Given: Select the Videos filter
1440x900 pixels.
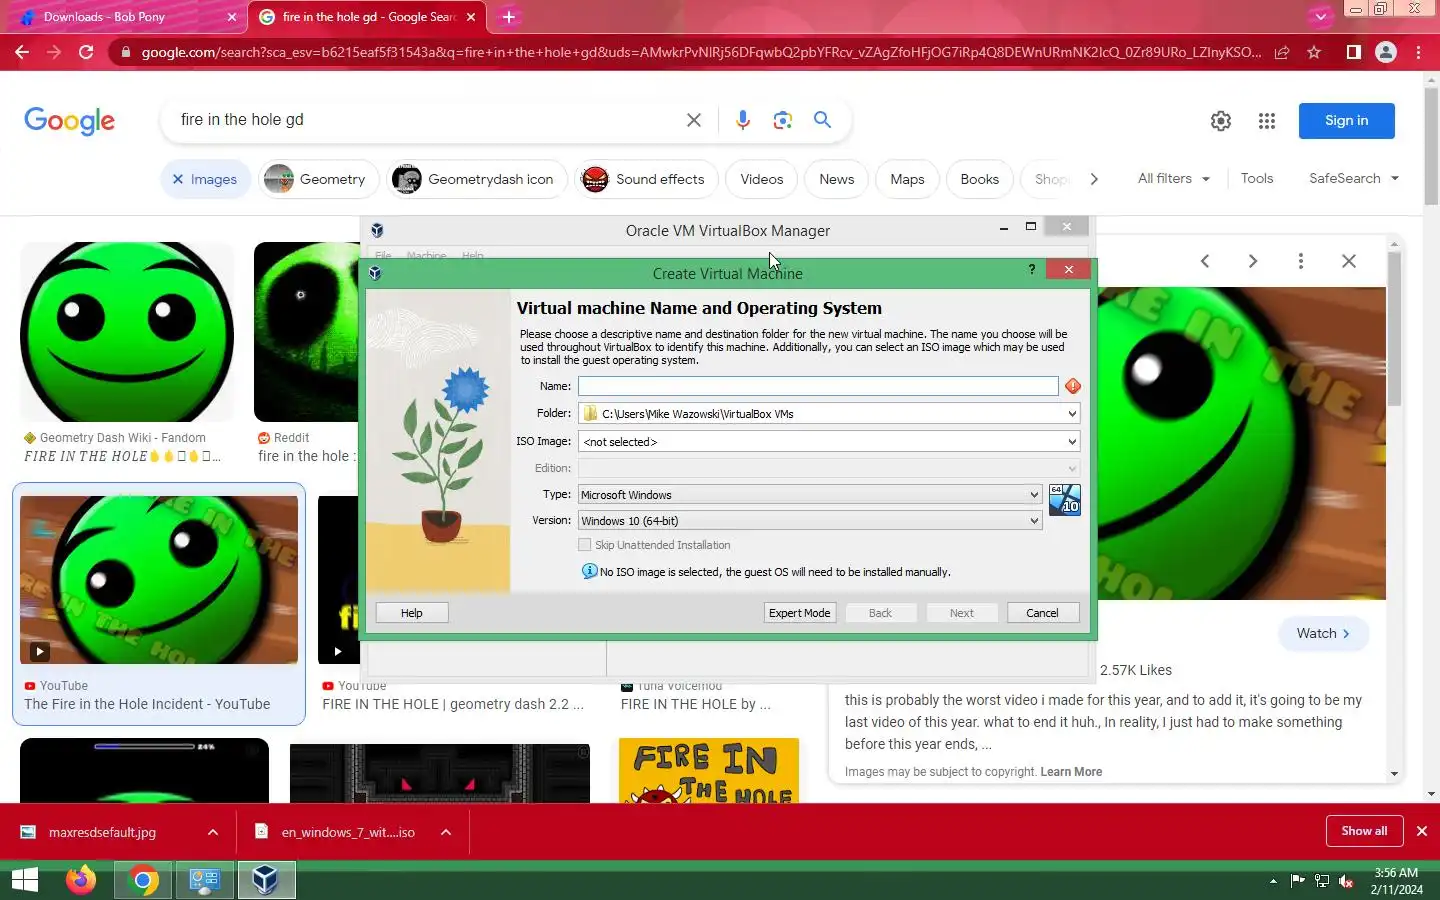Looking at the screenshot, I should [x=761, y=179].
